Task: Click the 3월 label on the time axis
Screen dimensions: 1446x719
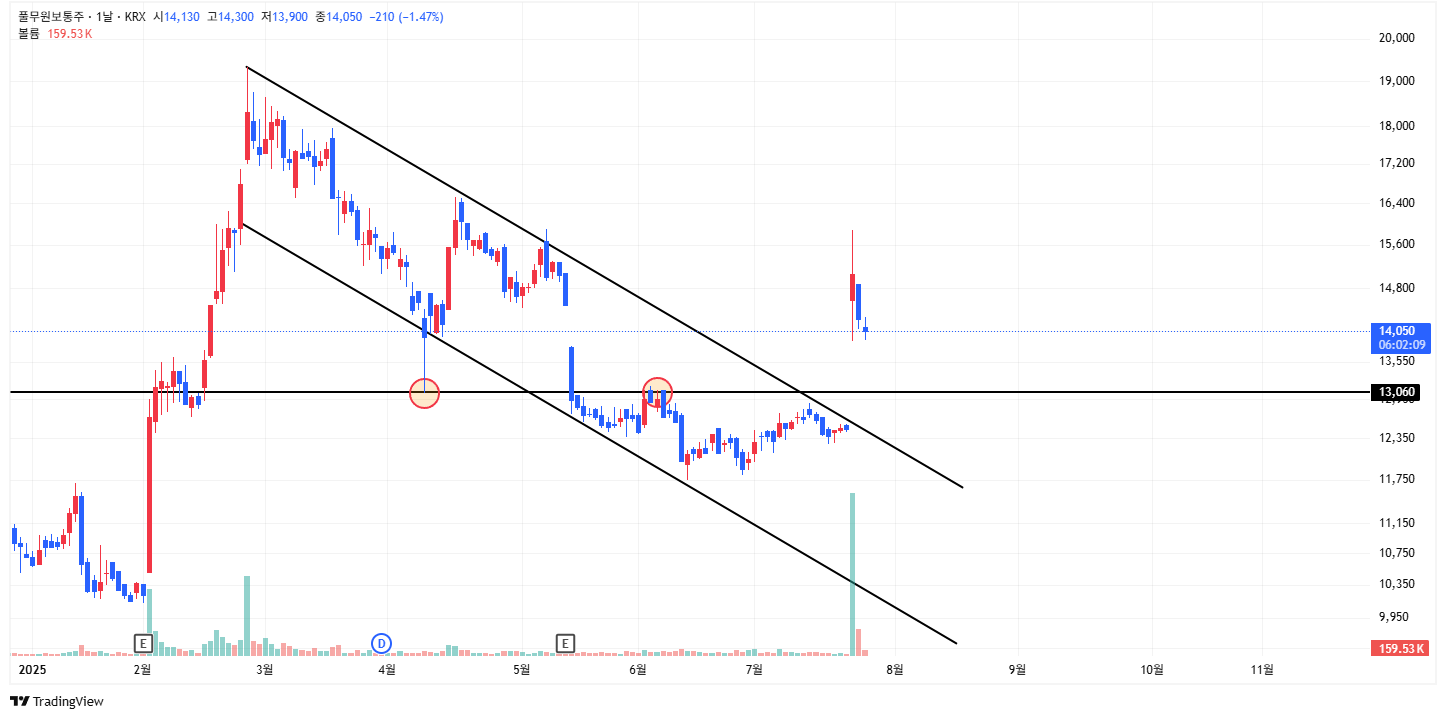Action: 265,670
